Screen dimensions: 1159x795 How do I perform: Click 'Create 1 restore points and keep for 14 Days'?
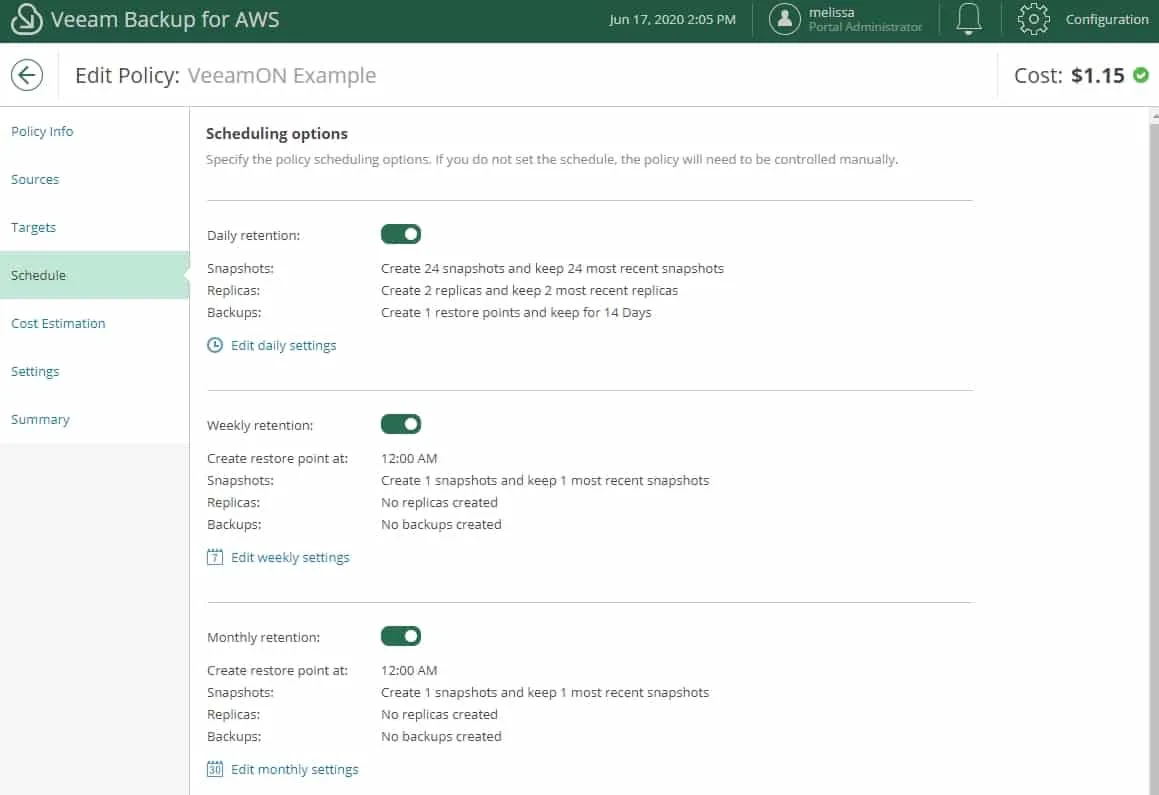[516, 313]
